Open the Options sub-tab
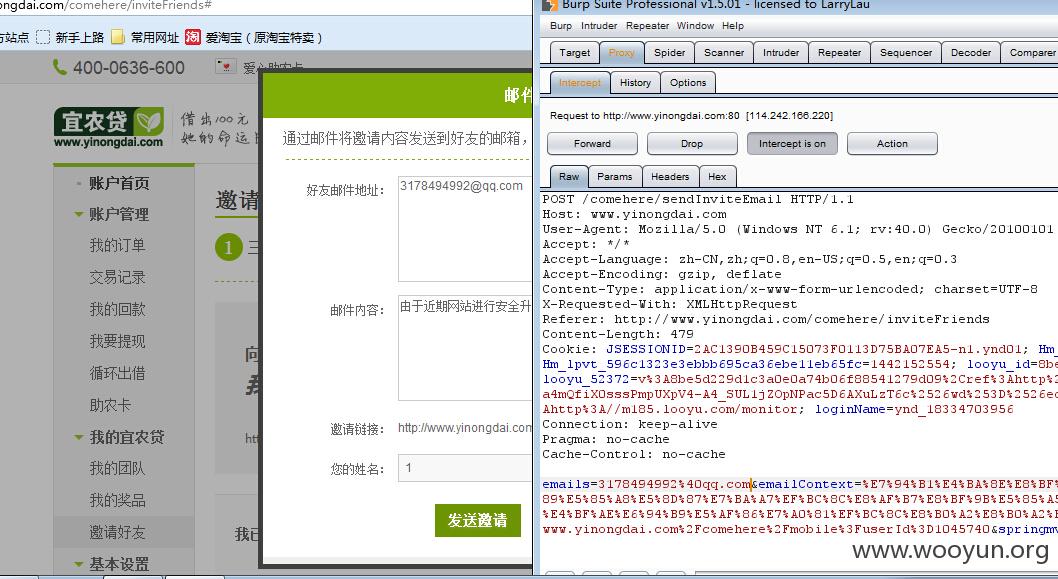This screenshot has width=1058, height=579. click(688, 82)
